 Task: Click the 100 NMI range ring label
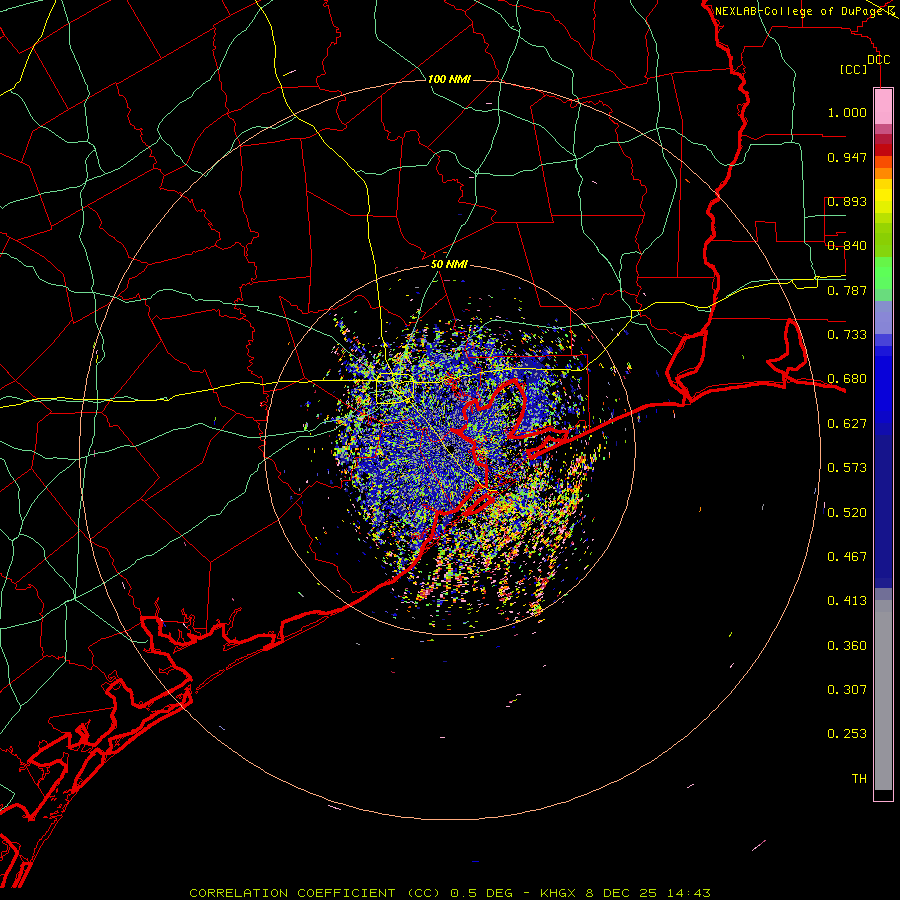(449, 79)
